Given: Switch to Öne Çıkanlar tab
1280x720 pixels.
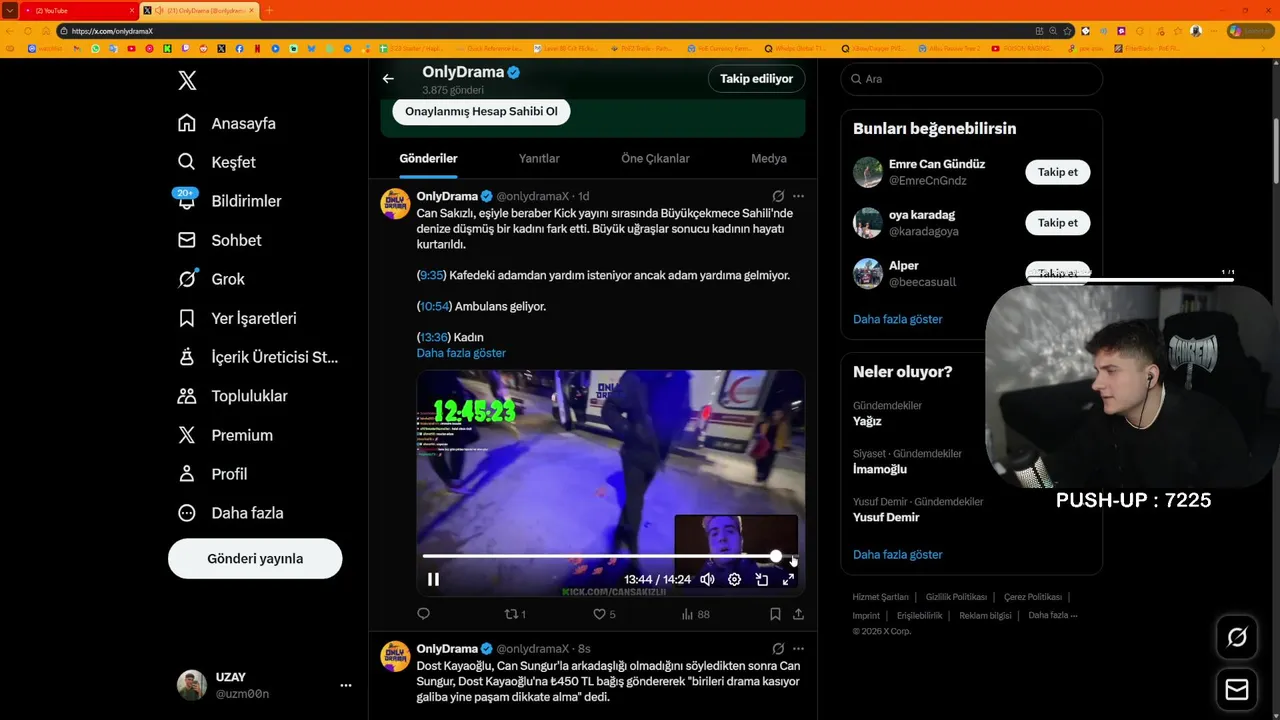Looking at the screenshot, I should [655, 158].
